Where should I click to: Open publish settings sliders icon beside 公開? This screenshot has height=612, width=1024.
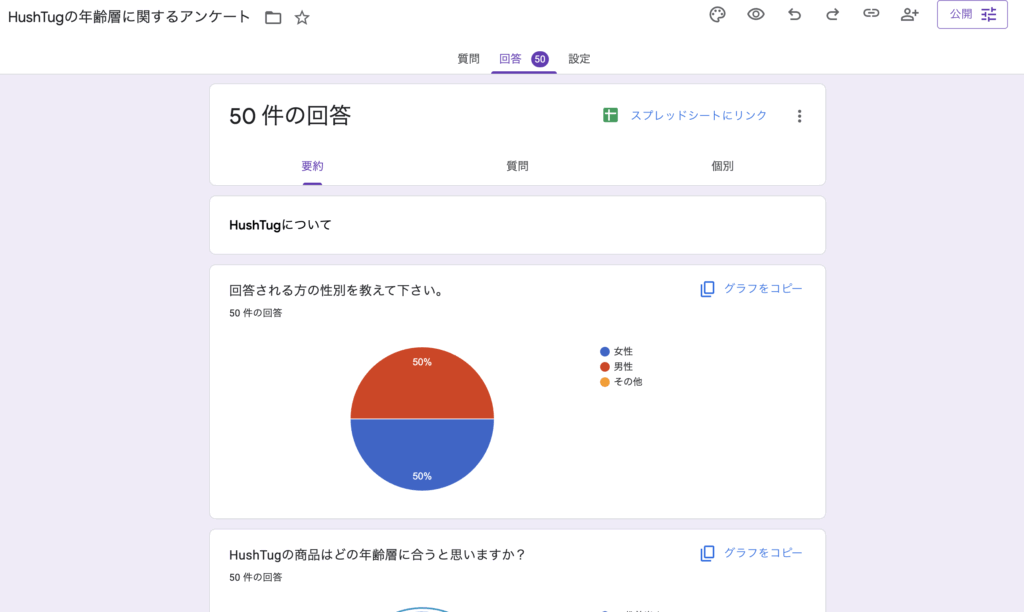988,14
